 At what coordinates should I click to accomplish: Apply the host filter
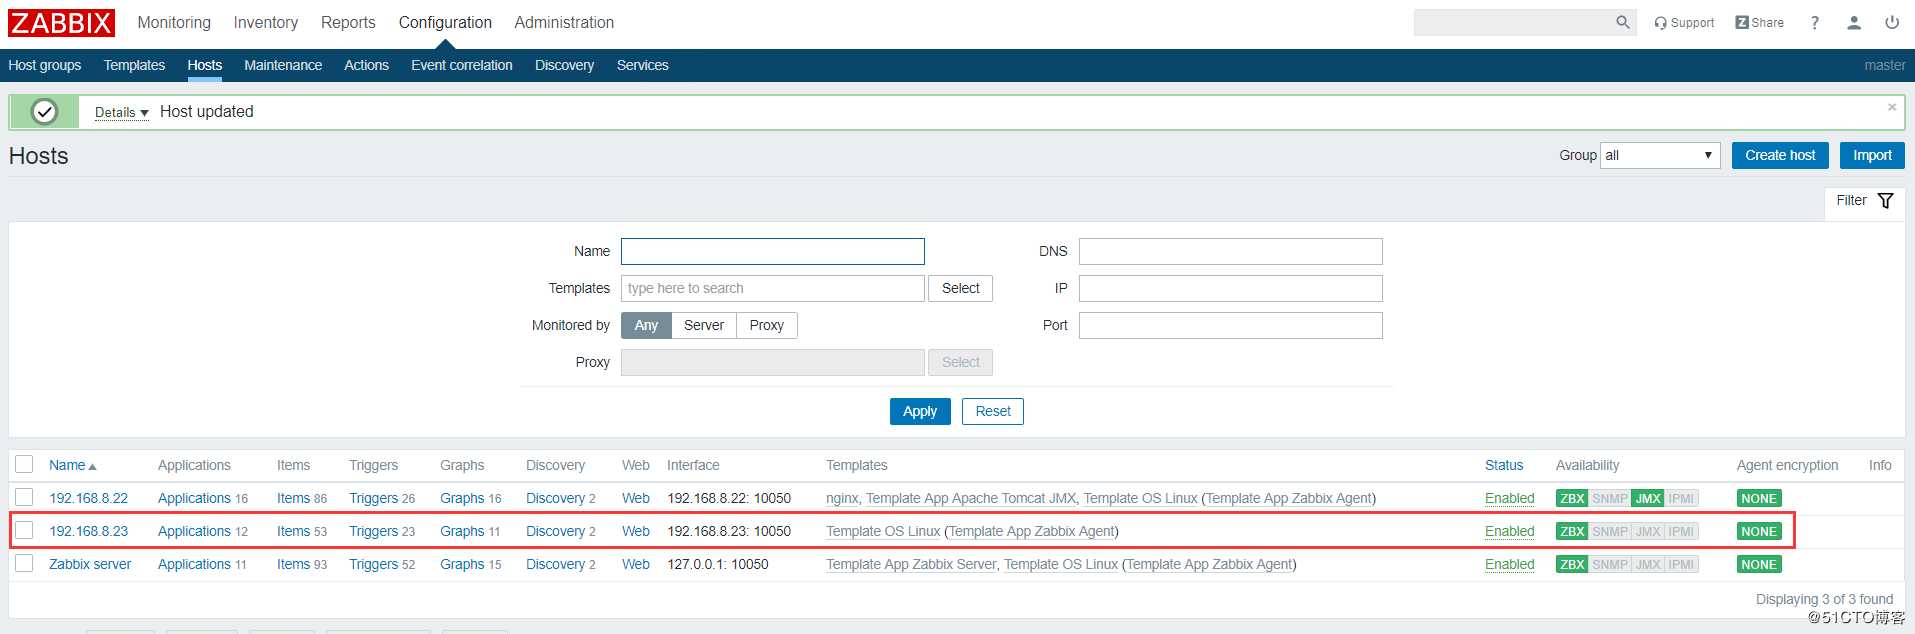pyautogui.click(x=920, y=411)
